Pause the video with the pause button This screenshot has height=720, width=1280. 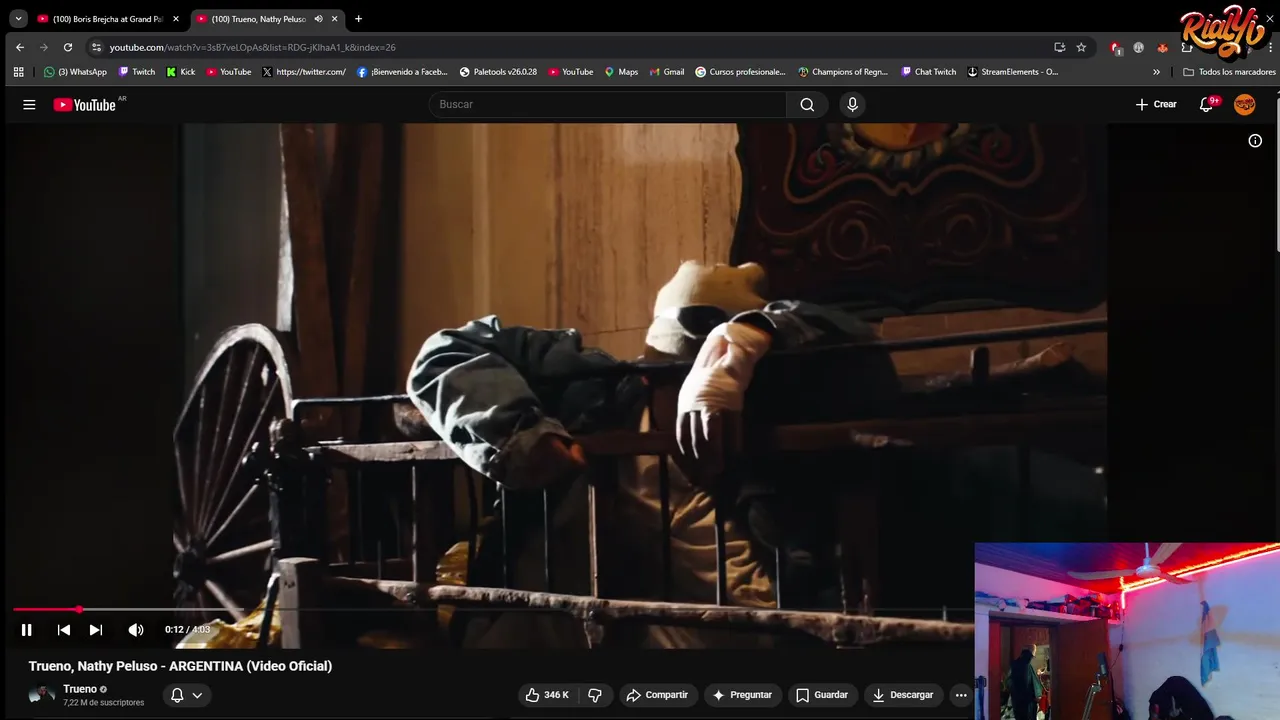(27, 630)
